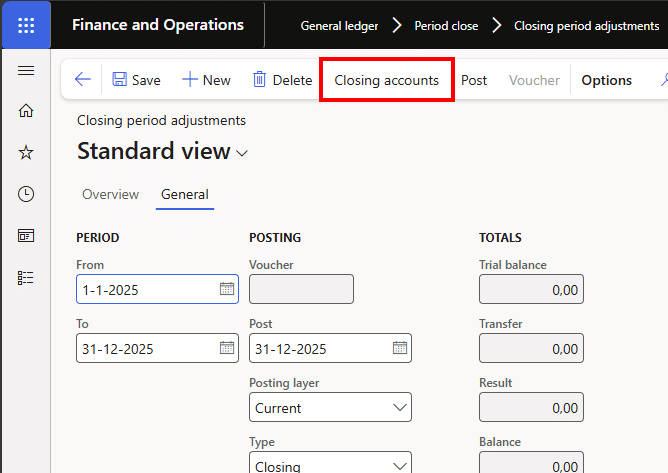Click the Transfer total field
Viewport: 668px width, 473px height.
[531, 348]
